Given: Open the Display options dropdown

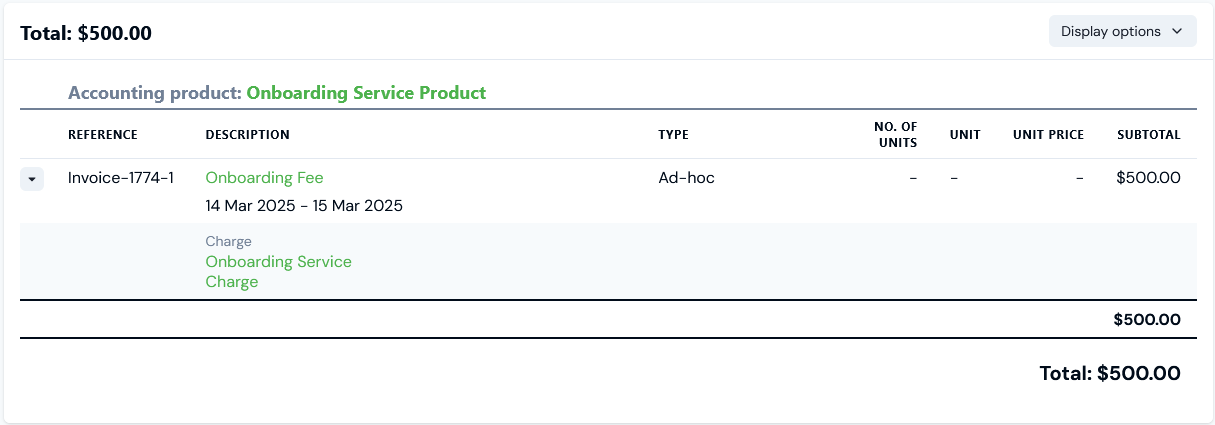Looking at the screenshot, I should 1110,31.
